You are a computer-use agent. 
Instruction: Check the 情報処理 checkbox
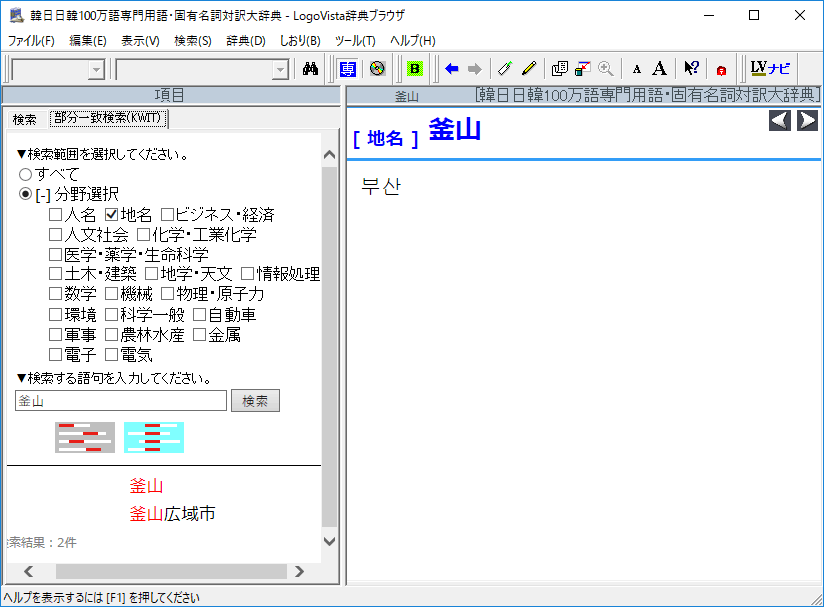pos(248,274)
